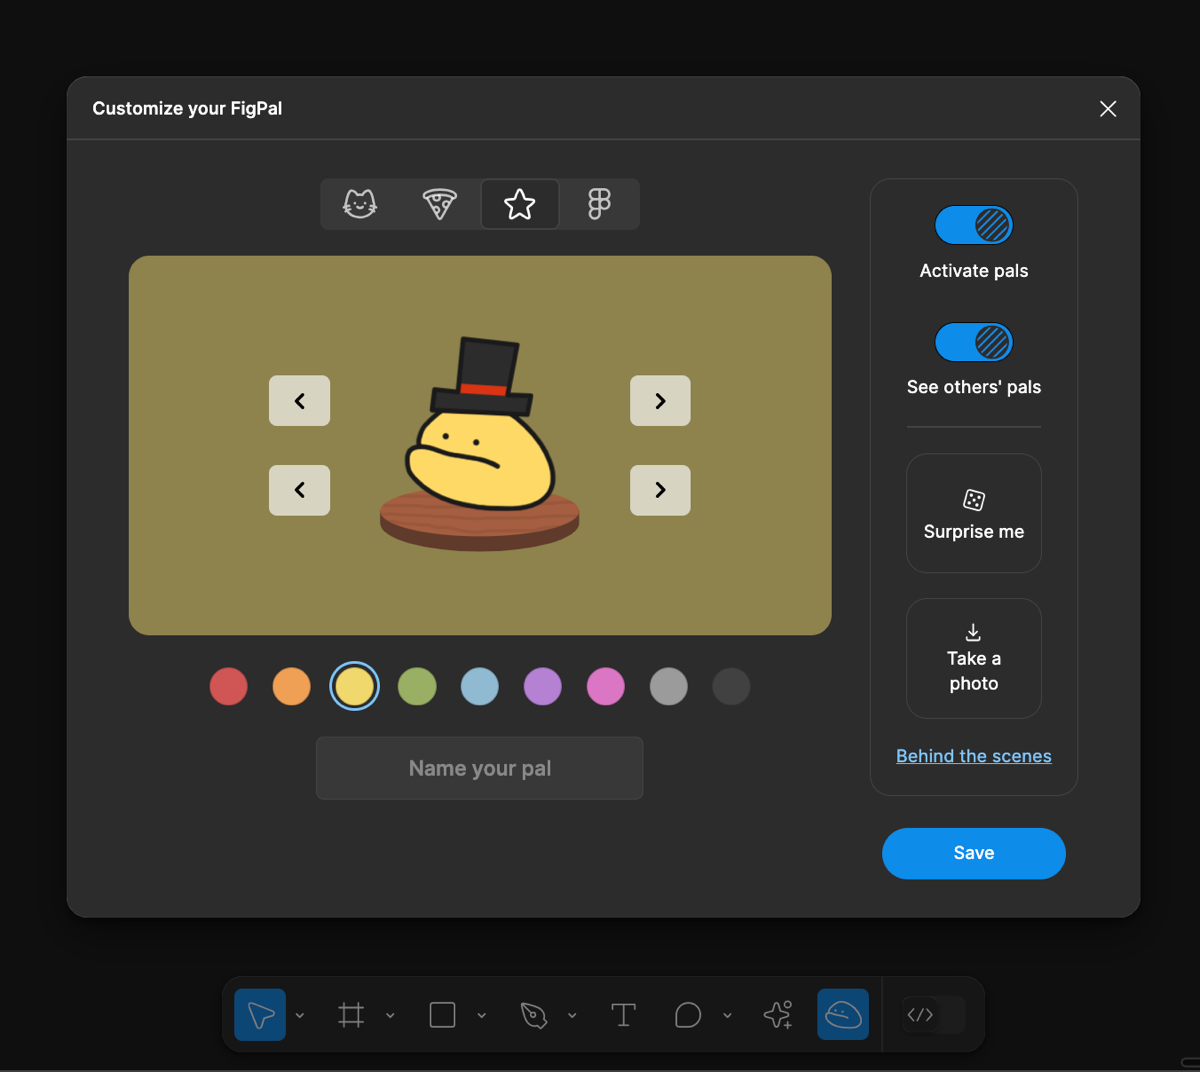Click the FigPal button in toolbar
The height and width of the screenshot is (1072, 1200).
[843, 1015]
